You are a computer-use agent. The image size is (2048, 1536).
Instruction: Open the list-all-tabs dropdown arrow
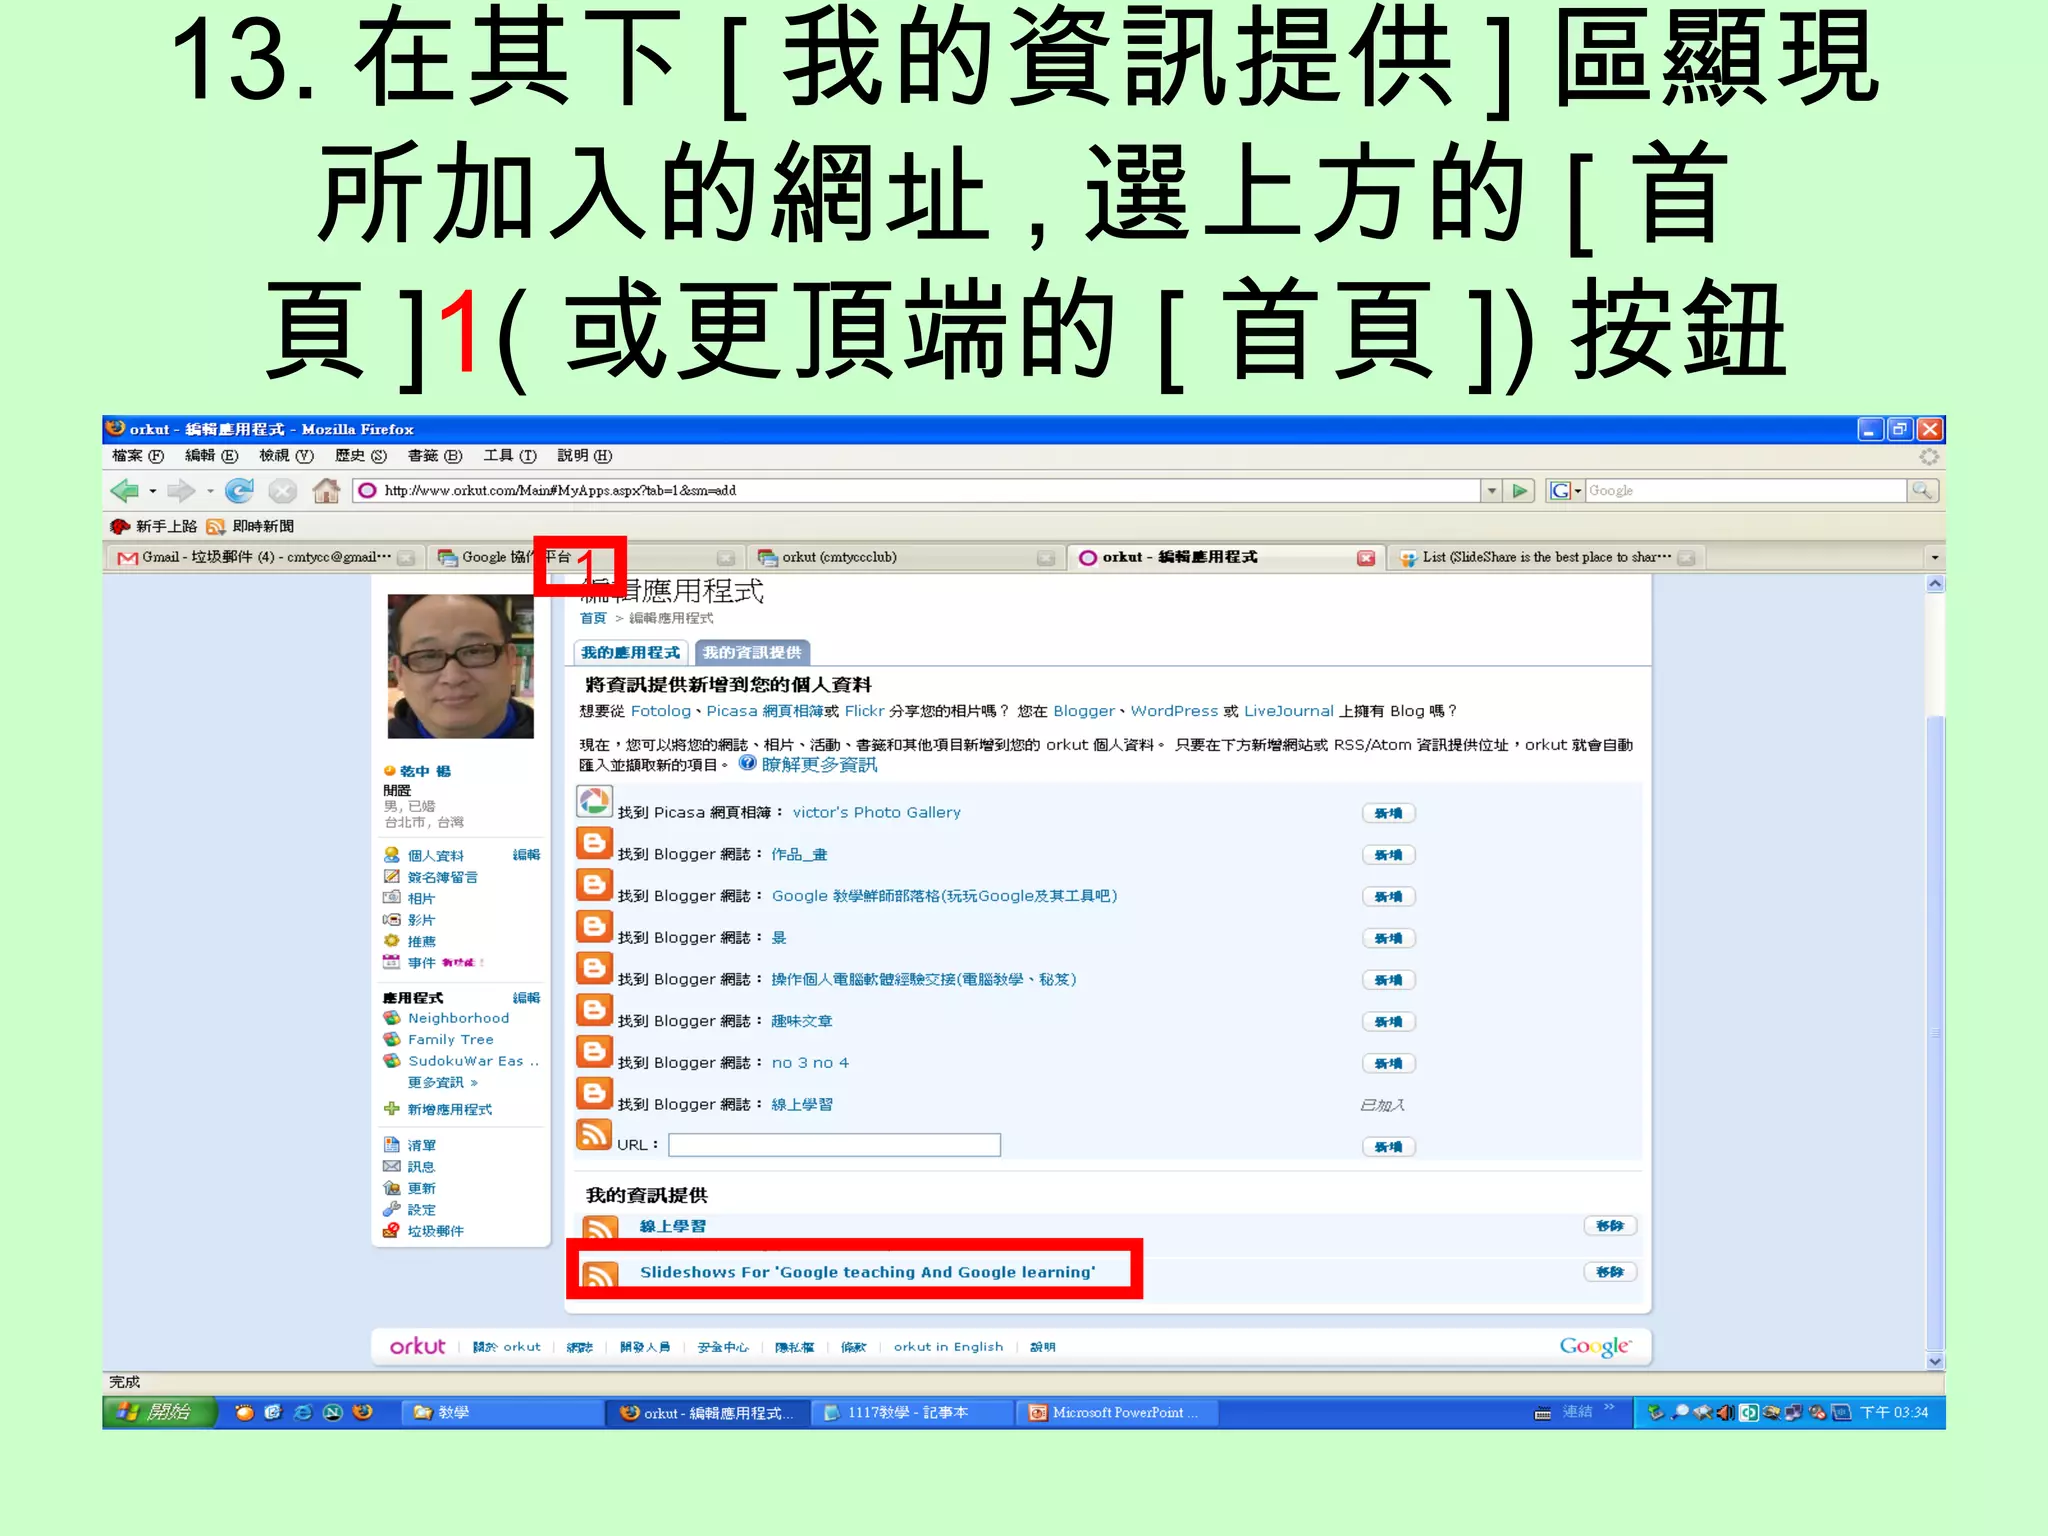click(x=1935, y=558)
